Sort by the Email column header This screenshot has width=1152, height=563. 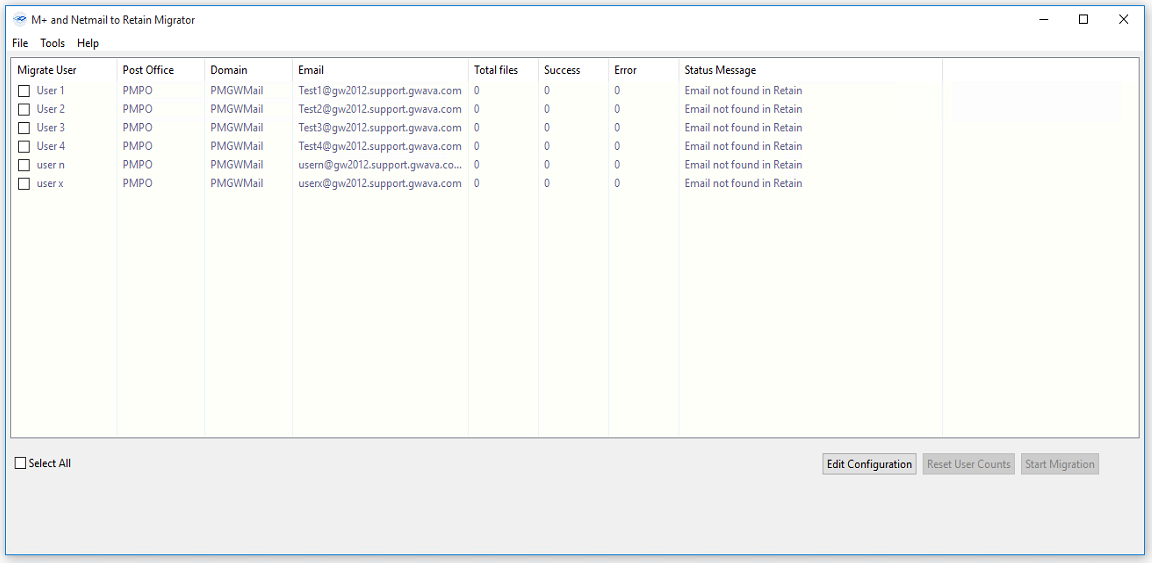click(x=381, y=70)
